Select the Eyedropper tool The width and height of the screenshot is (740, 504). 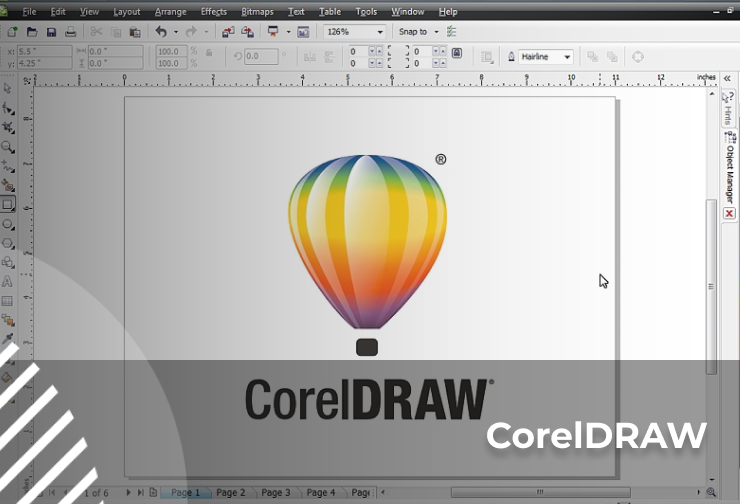click(x=8, y=340)
